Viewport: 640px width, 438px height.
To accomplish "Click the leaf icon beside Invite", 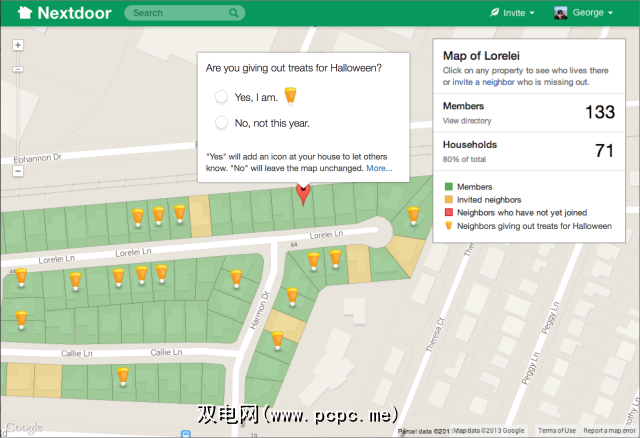I will click(494, 13).
